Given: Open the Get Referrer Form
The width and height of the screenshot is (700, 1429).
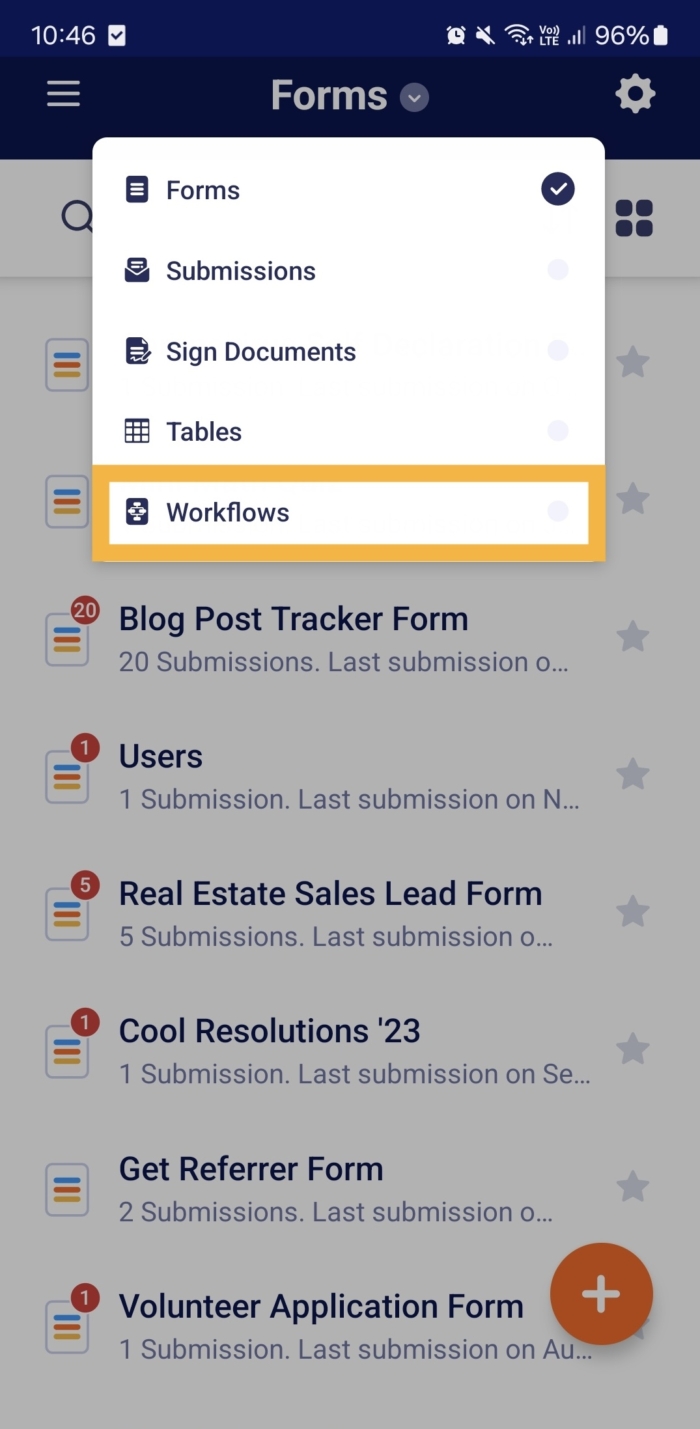Looking at the screenshot, I should [250, 1169].
